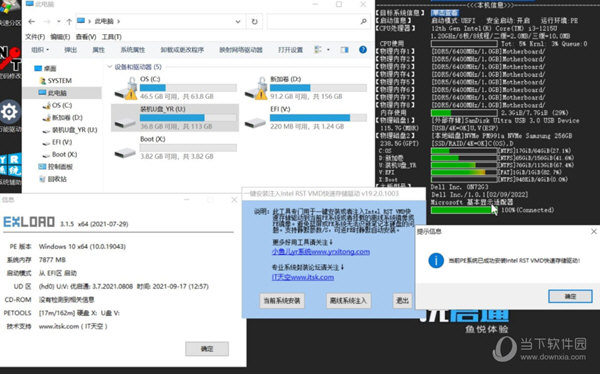Open the 组织 dropdown in Explorer toolbar
600x374 pixels.
[40, 50]
